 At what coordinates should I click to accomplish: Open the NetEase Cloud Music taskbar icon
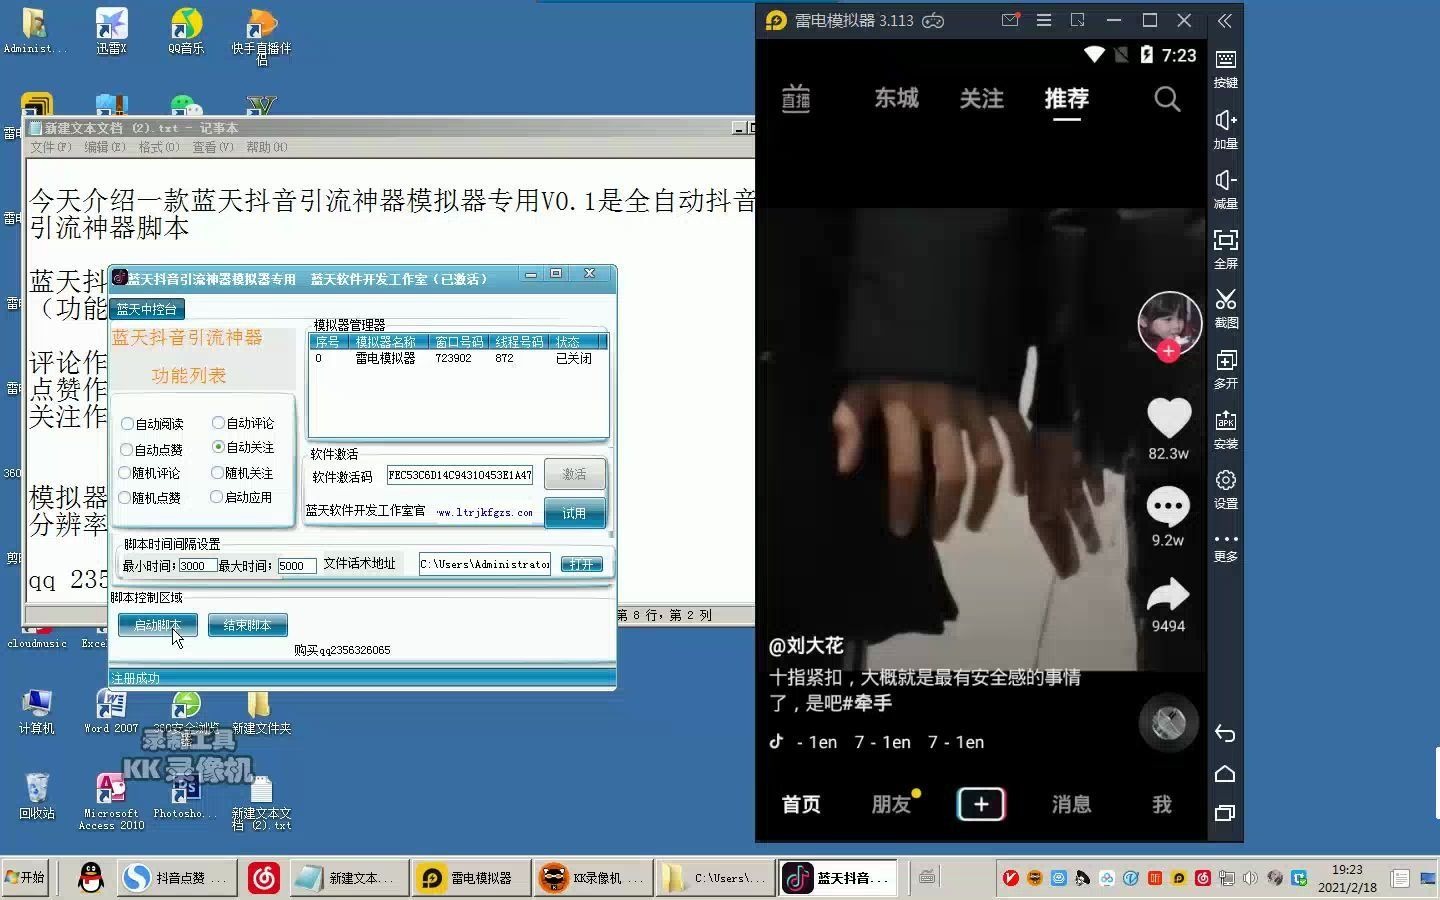click(x=264, y=878)
